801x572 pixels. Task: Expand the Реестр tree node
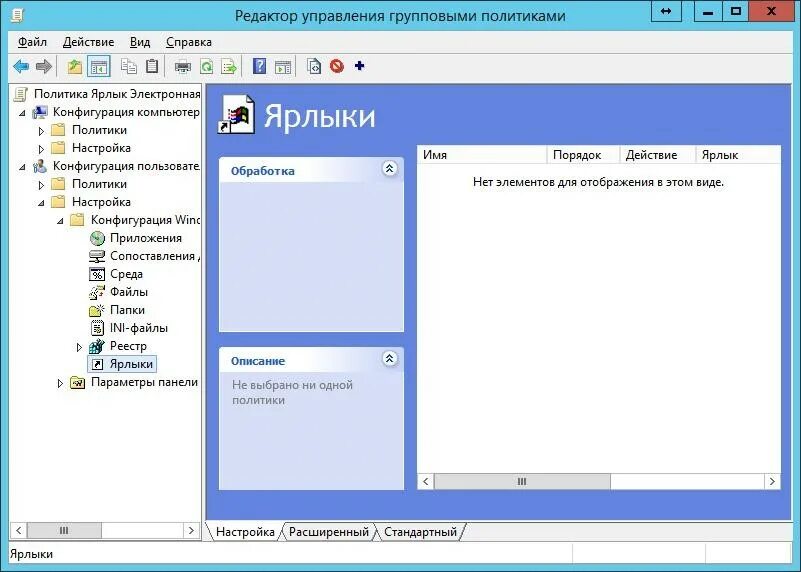pos(79,347)
